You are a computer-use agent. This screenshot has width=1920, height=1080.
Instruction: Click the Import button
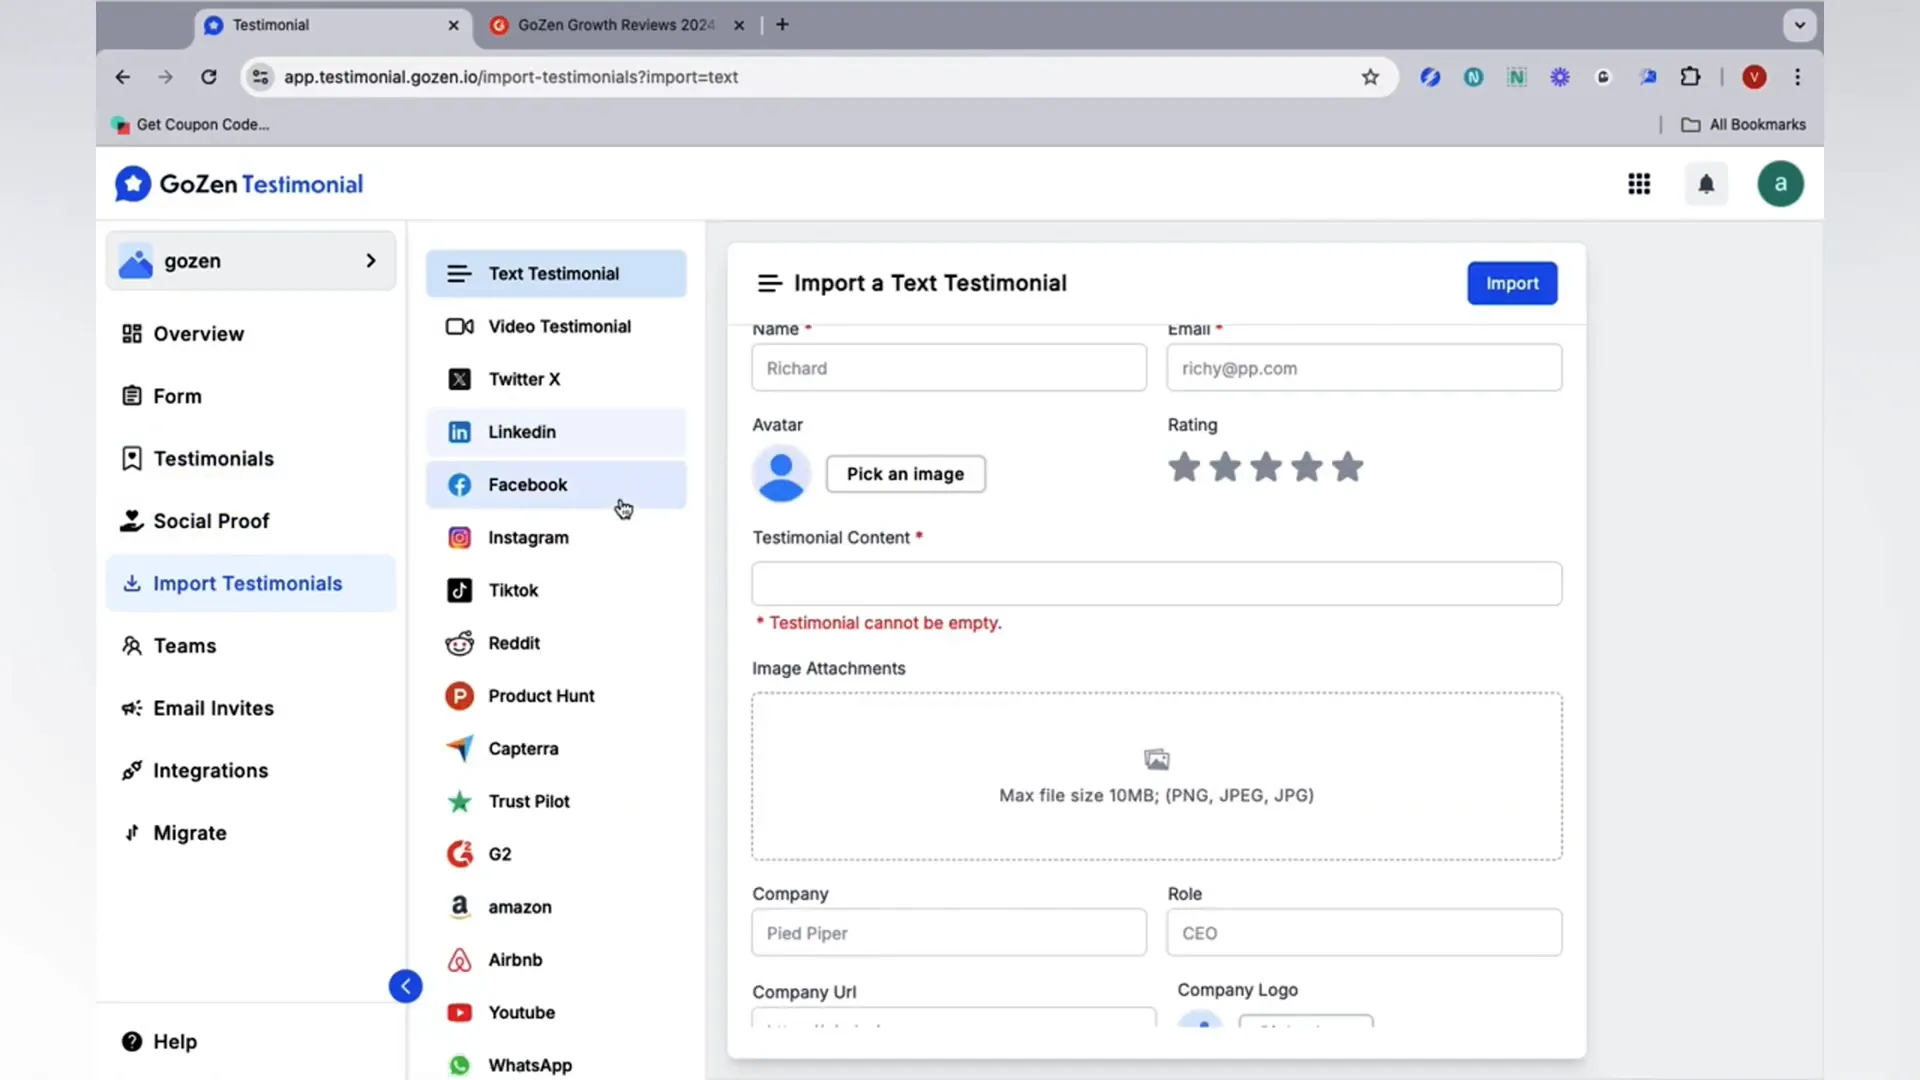point(1513,282)
